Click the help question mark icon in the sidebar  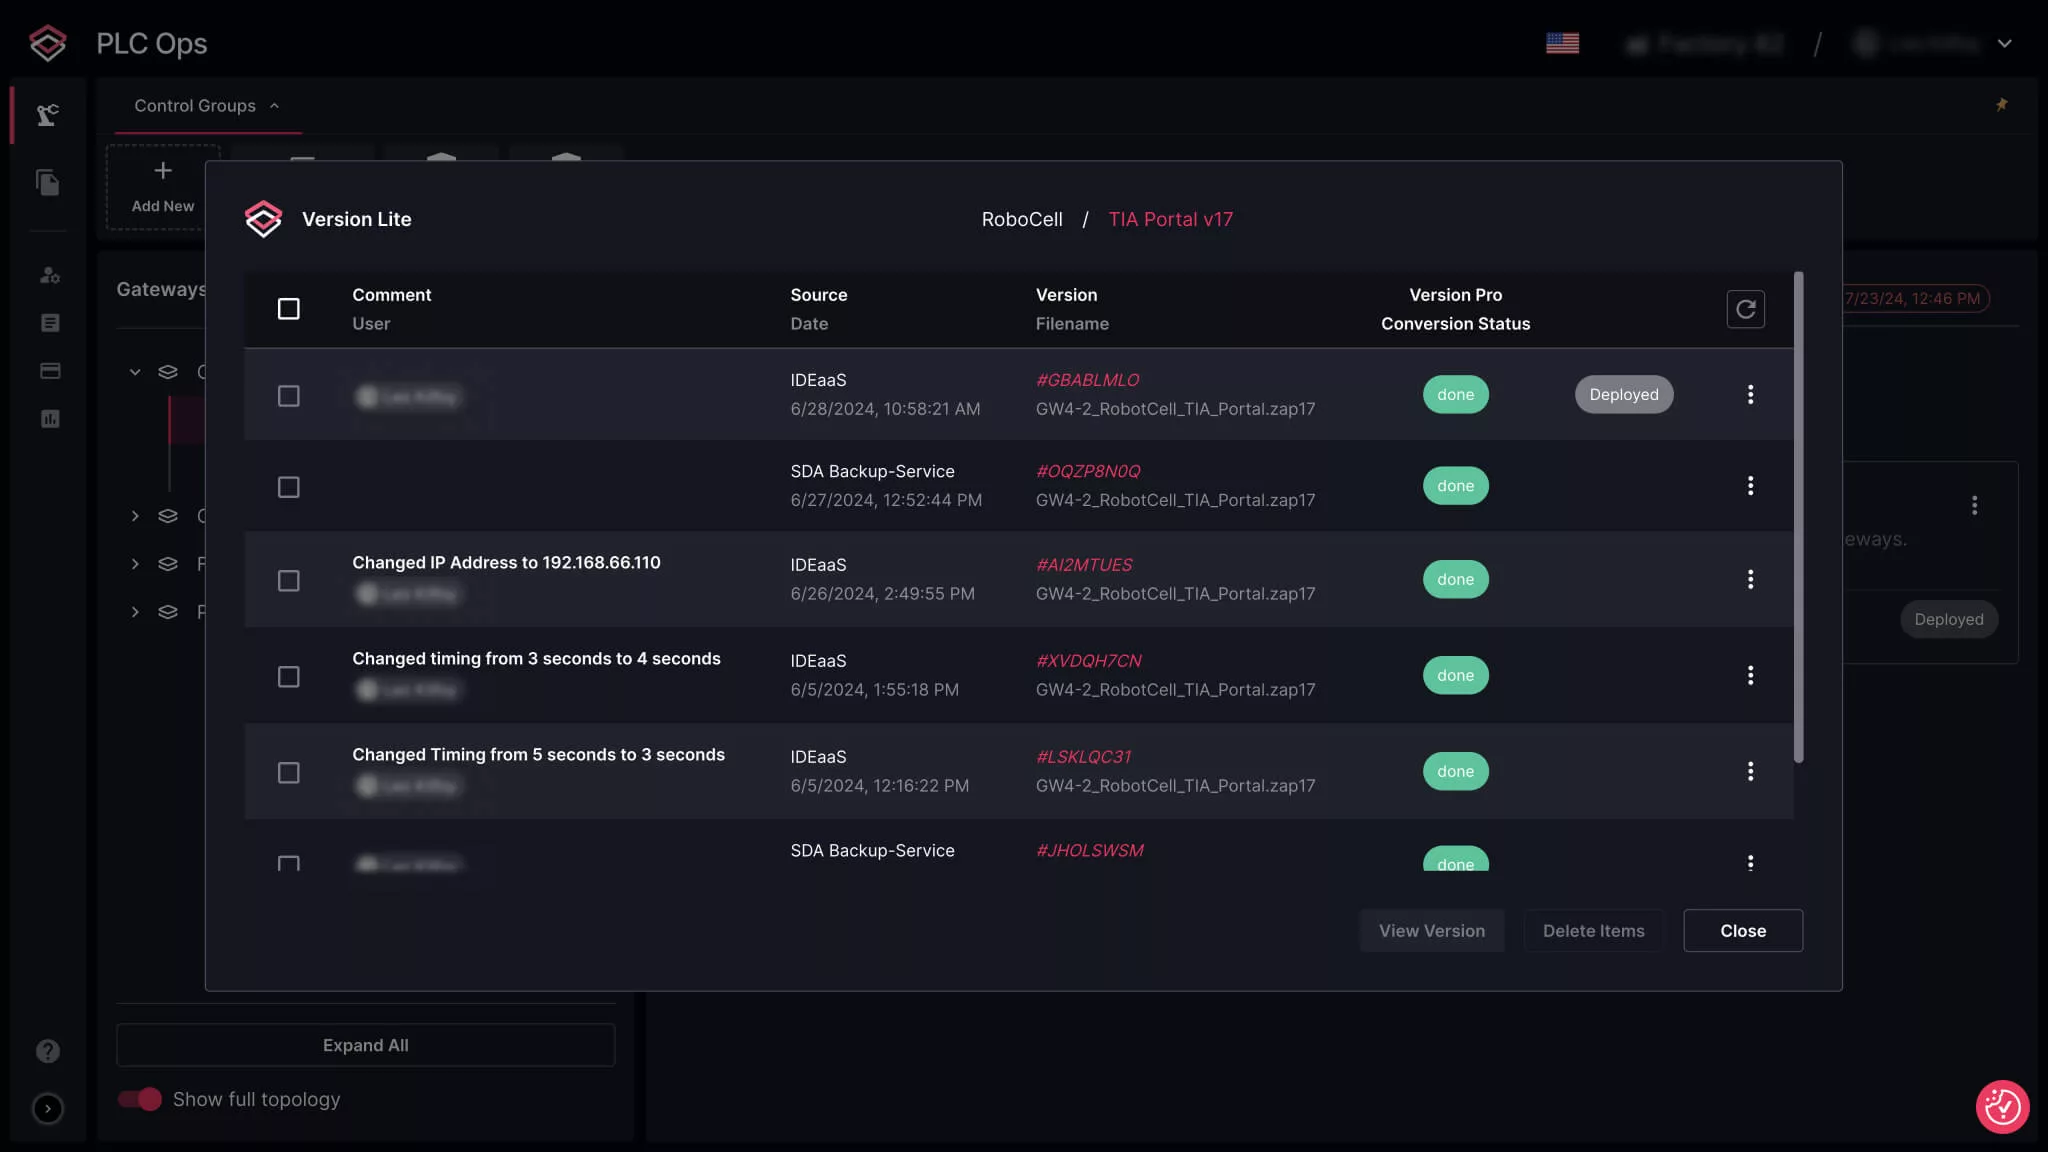coord(48,1051)
